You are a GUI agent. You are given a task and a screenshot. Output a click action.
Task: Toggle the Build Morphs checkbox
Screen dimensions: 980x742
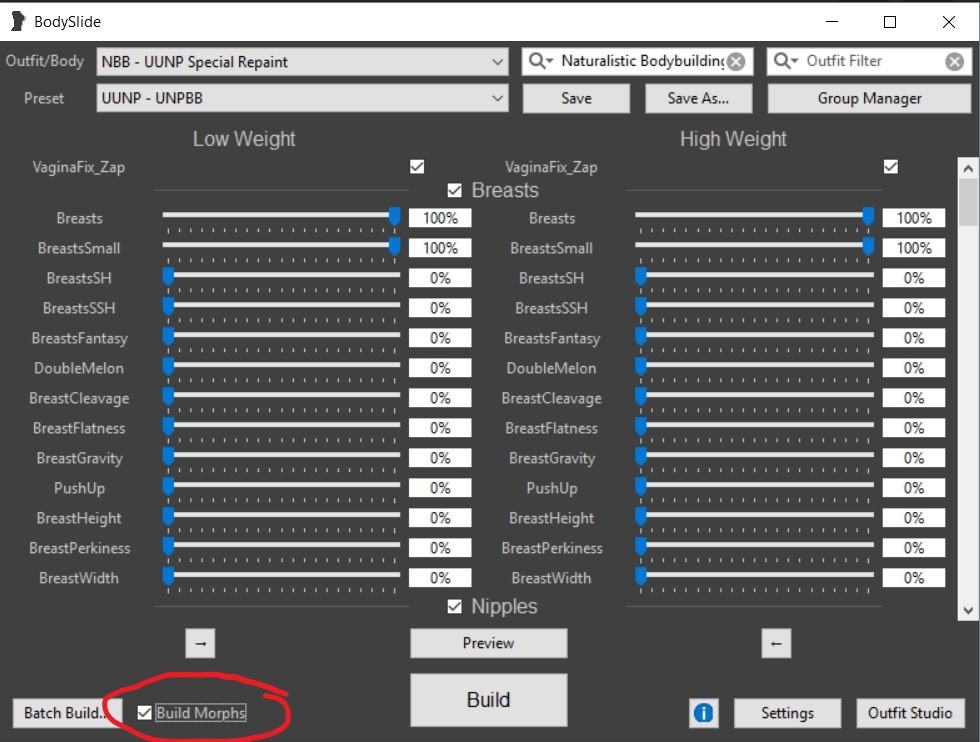tap(144, 713)
